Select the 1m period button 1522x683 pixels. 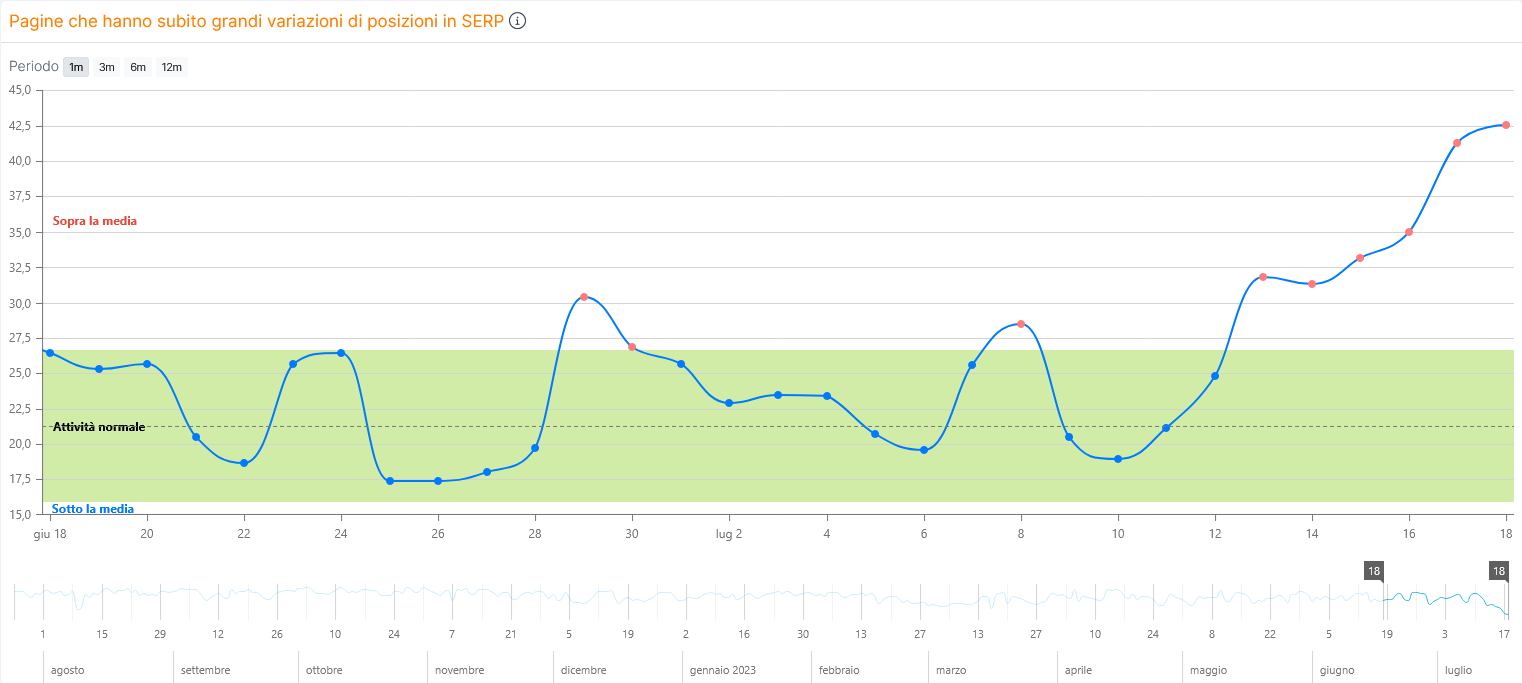76,67
